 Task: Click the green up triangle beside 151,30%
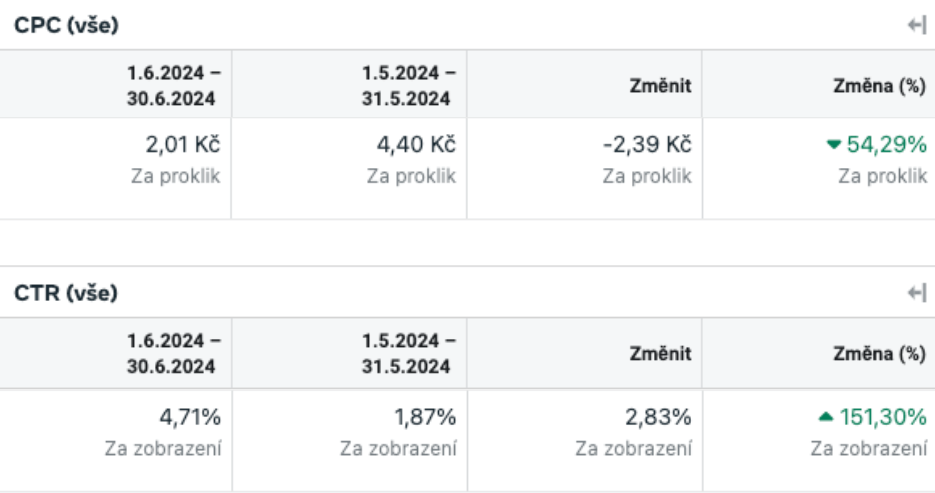click(826, 416)
